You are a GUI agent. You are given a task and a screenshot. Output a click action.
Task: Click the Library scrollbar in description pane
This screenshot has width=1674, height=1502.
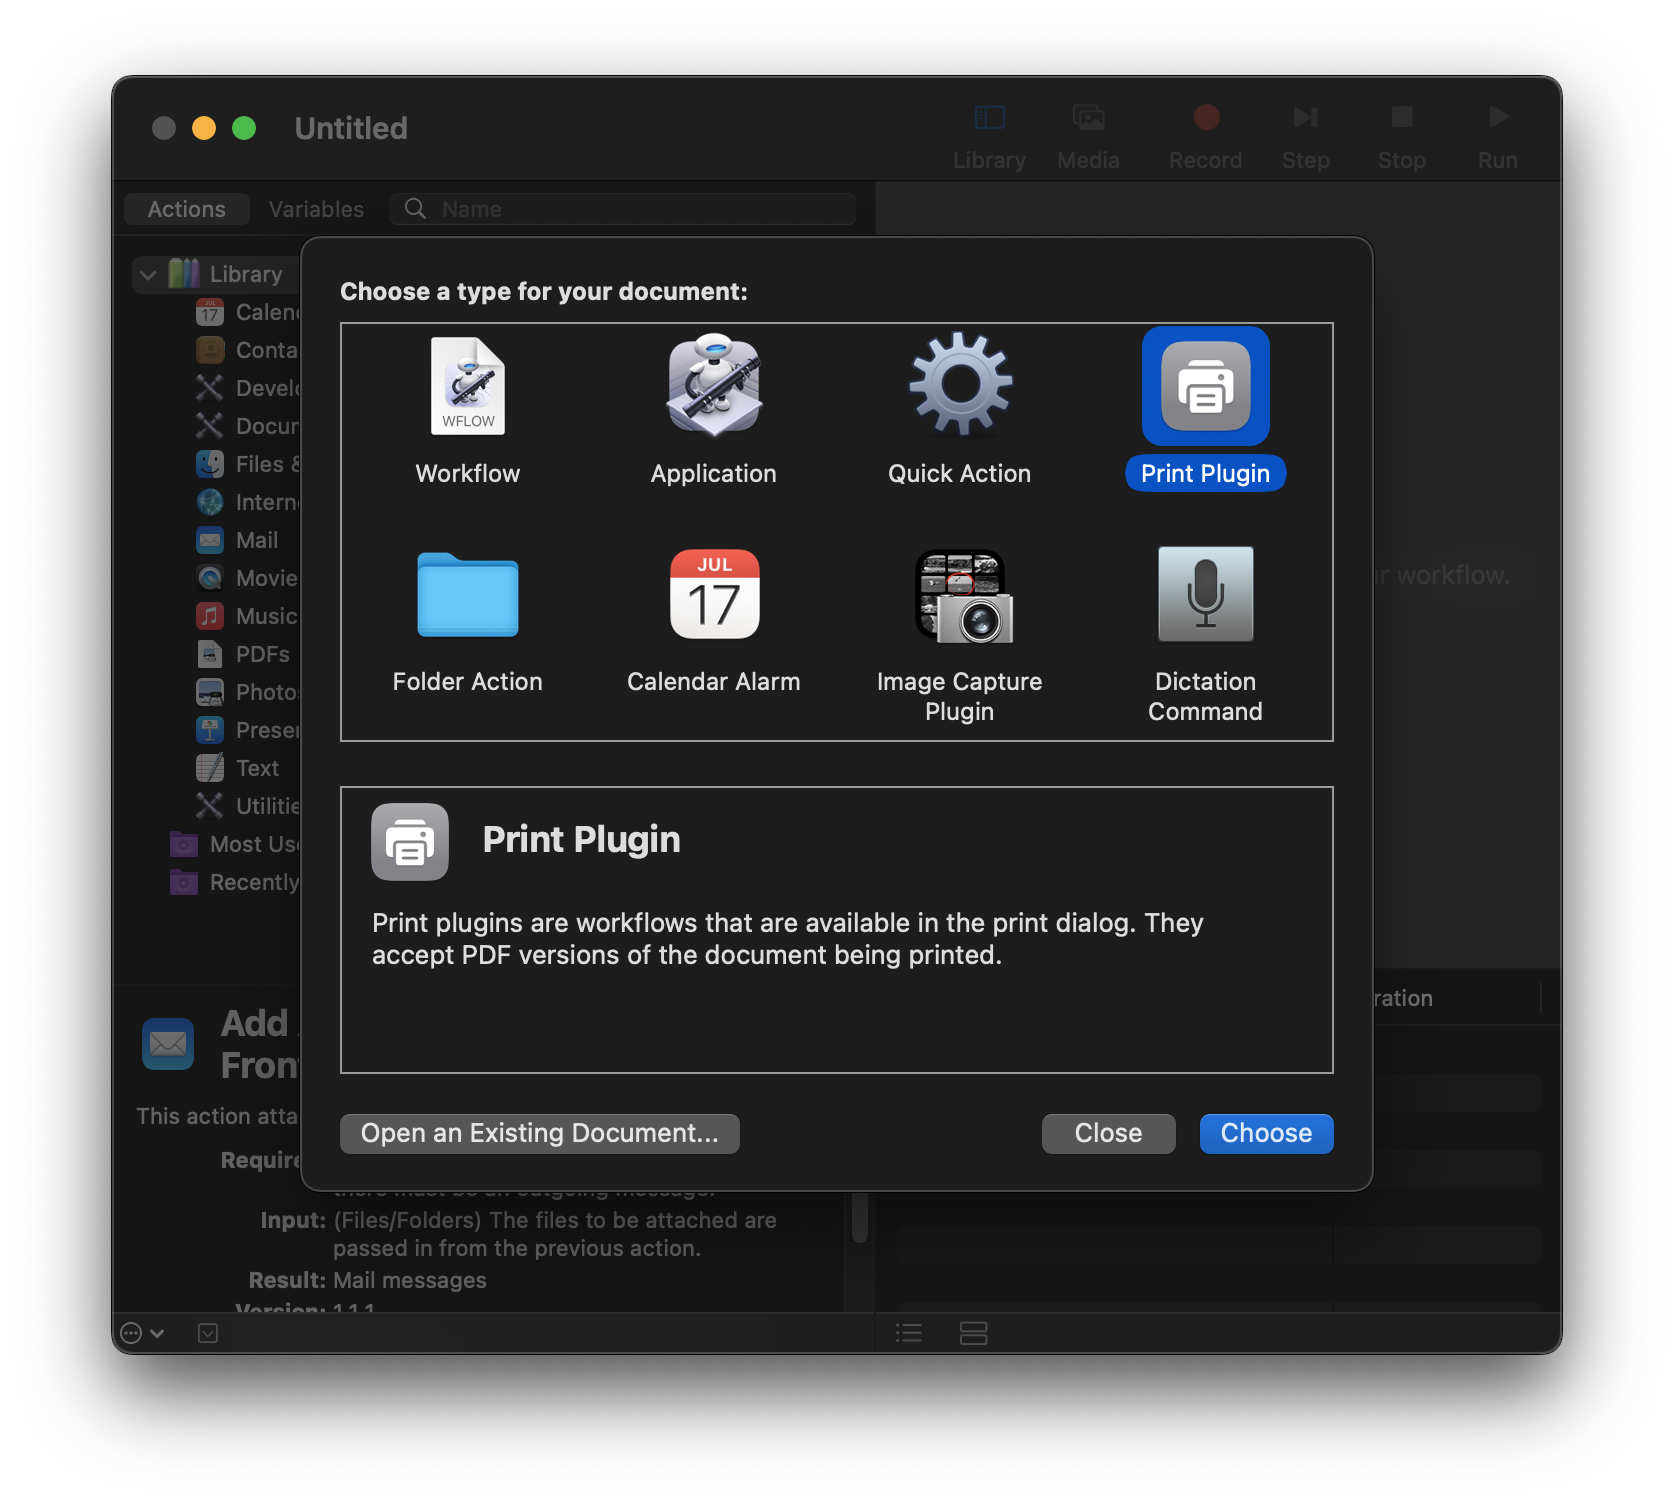(860, 1217)
